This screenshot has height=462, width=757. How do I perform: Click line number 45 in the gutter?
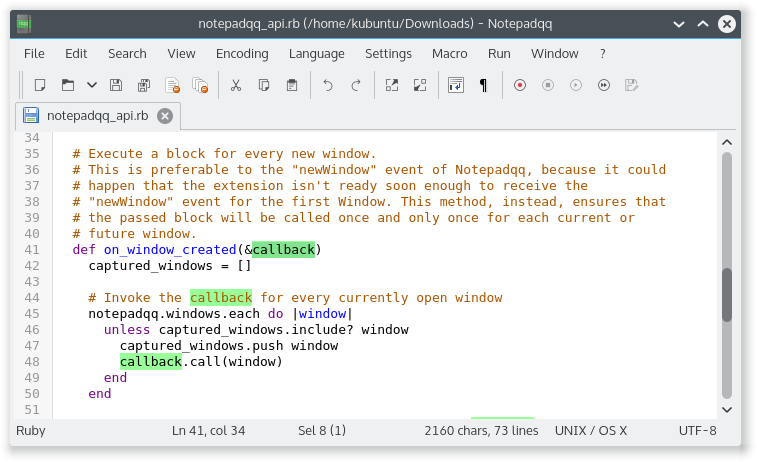tap(58, 313)
